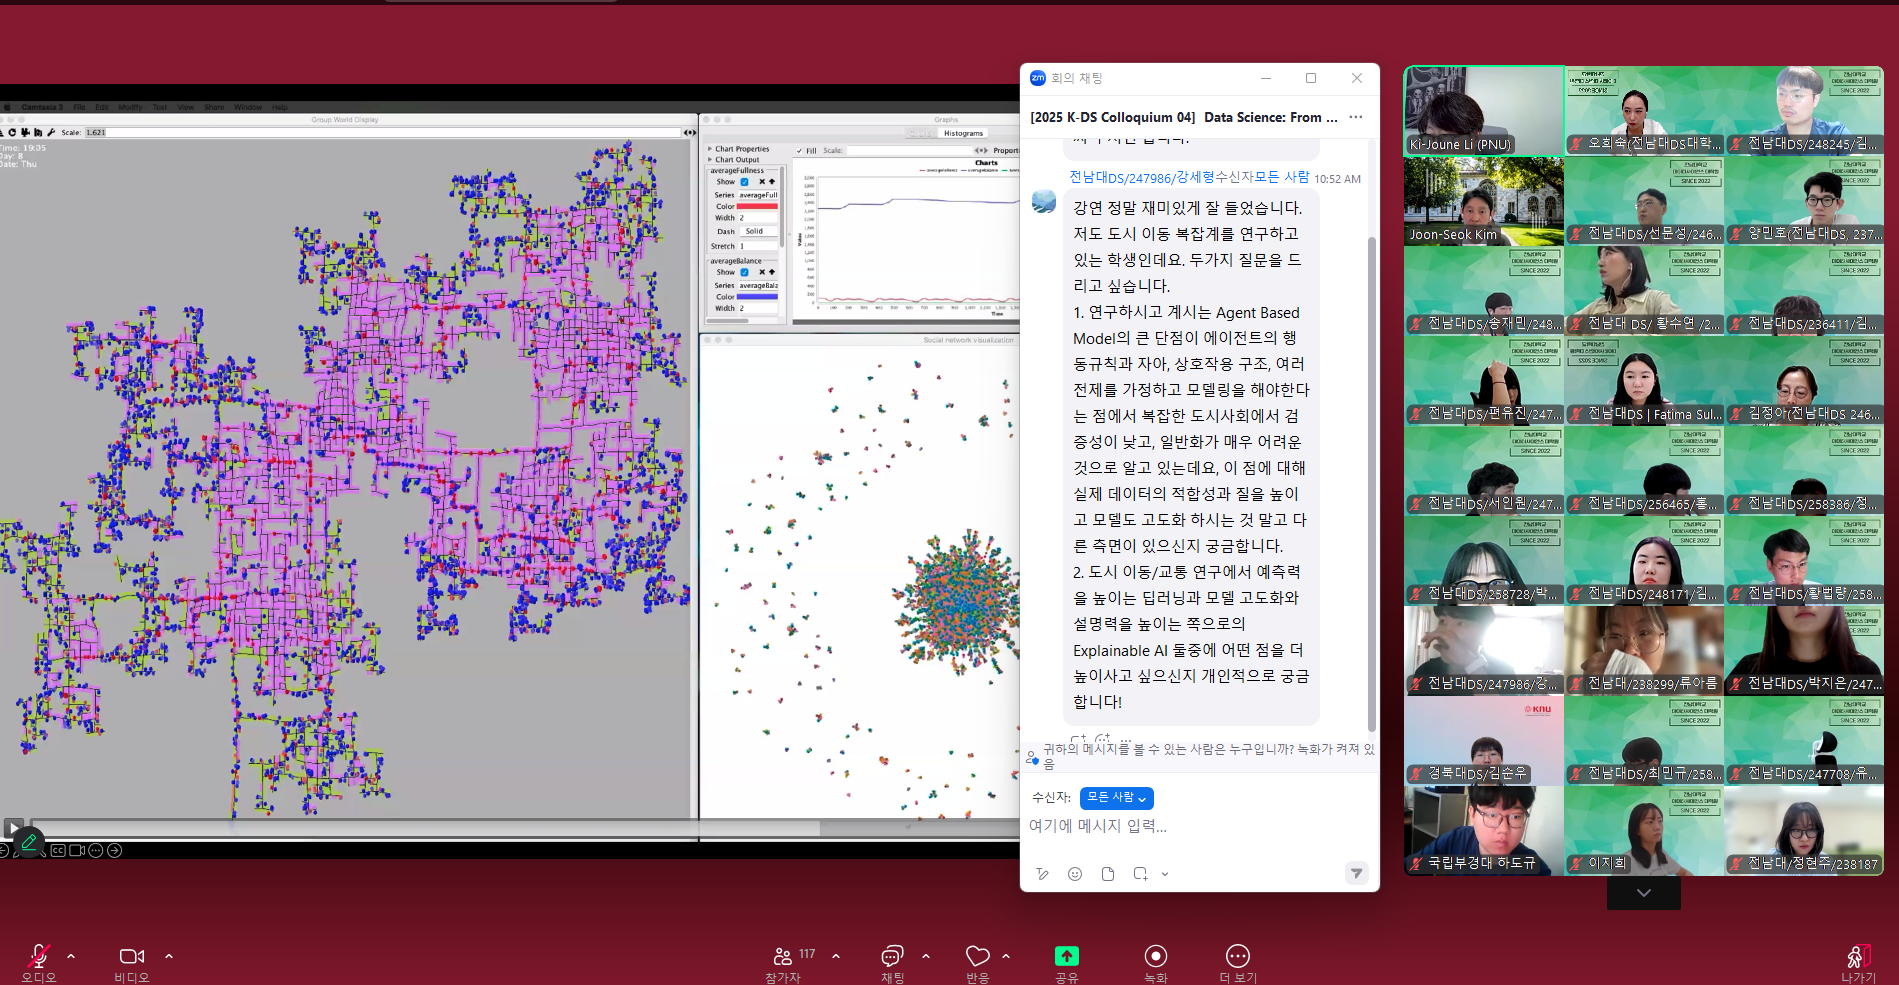Viewport: 1899px width, 985px height.
Task: Click the play button on shared video
Action: [x=13, y=827]
